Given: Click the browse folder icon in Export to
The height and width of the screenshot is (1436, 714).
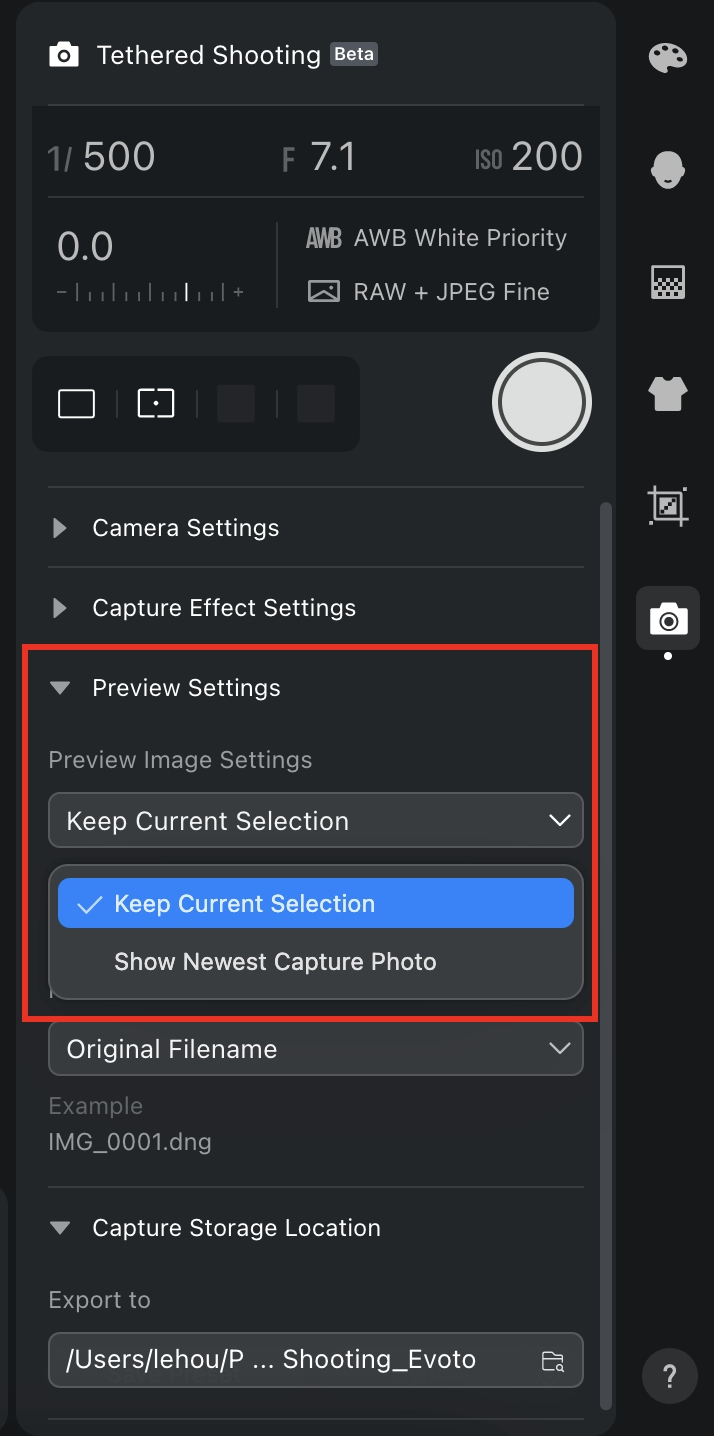Looking at the screenshot, I should 552,1360.
